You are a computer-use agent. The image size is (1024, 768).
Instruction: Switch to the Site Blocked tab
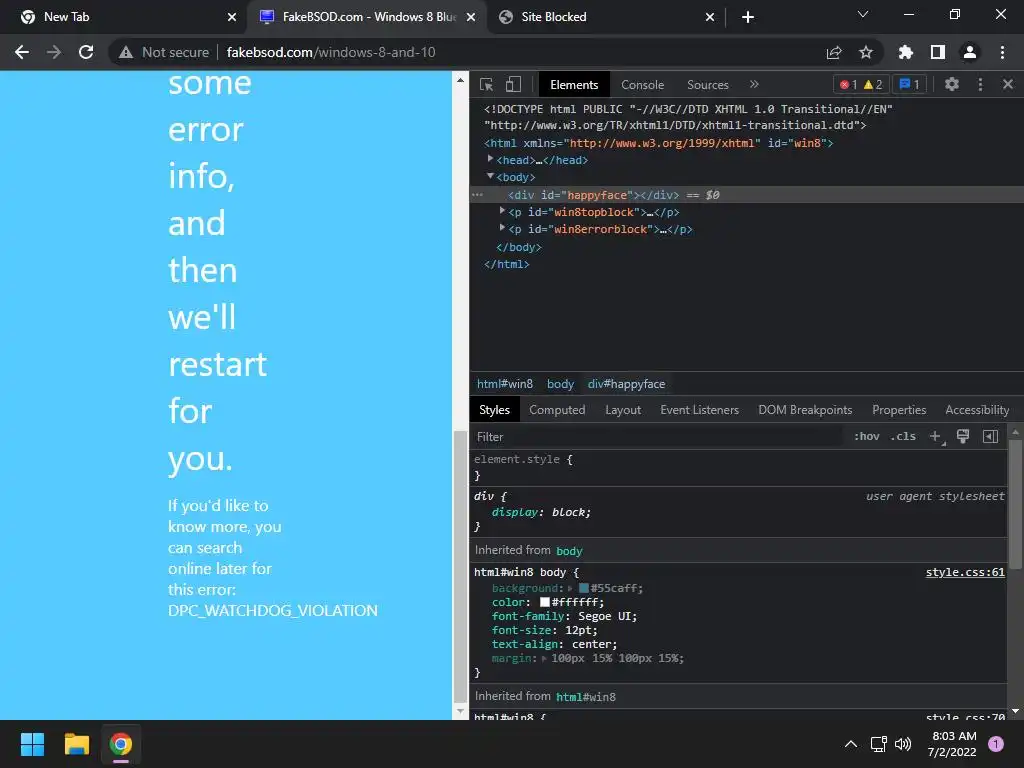[x=605, y=17]
